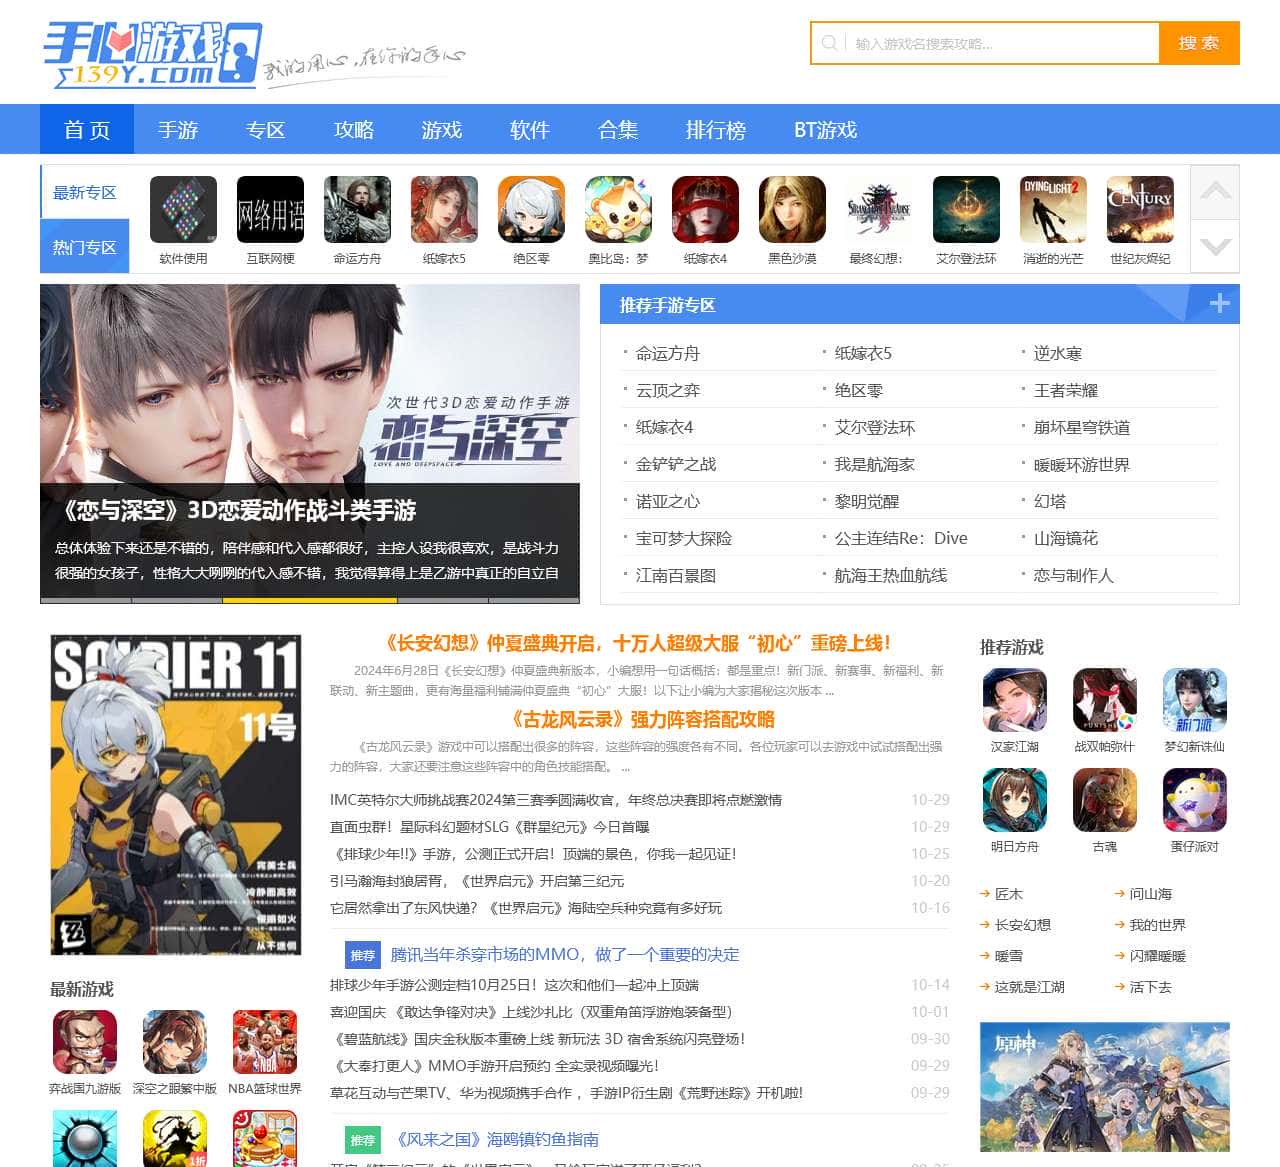Open the 纸嫁衣4 zone icon
The height and width of the screenshot is (1167, 1280).
click(705, 210)
